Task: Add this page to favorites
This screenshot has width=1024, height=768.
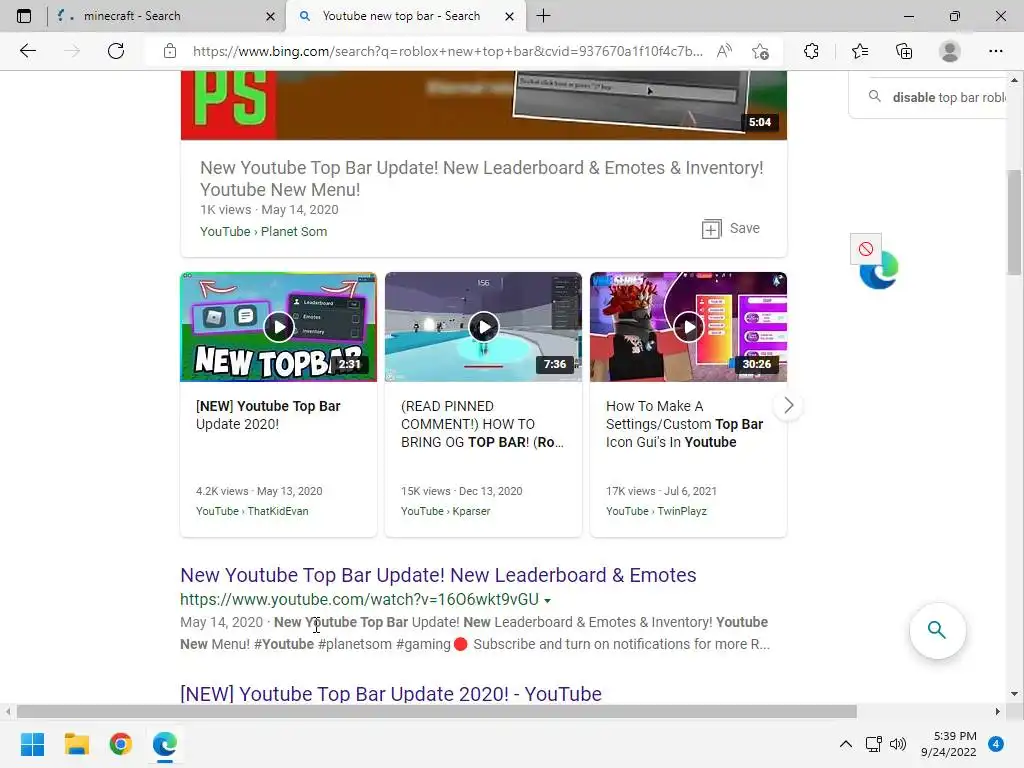Action: tap(760, 51)
